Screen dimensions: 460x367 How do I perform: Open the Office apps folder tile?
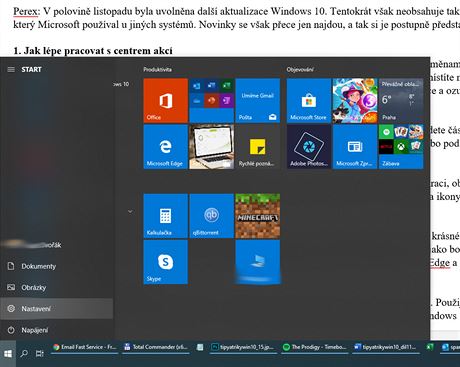pos(212,100)
